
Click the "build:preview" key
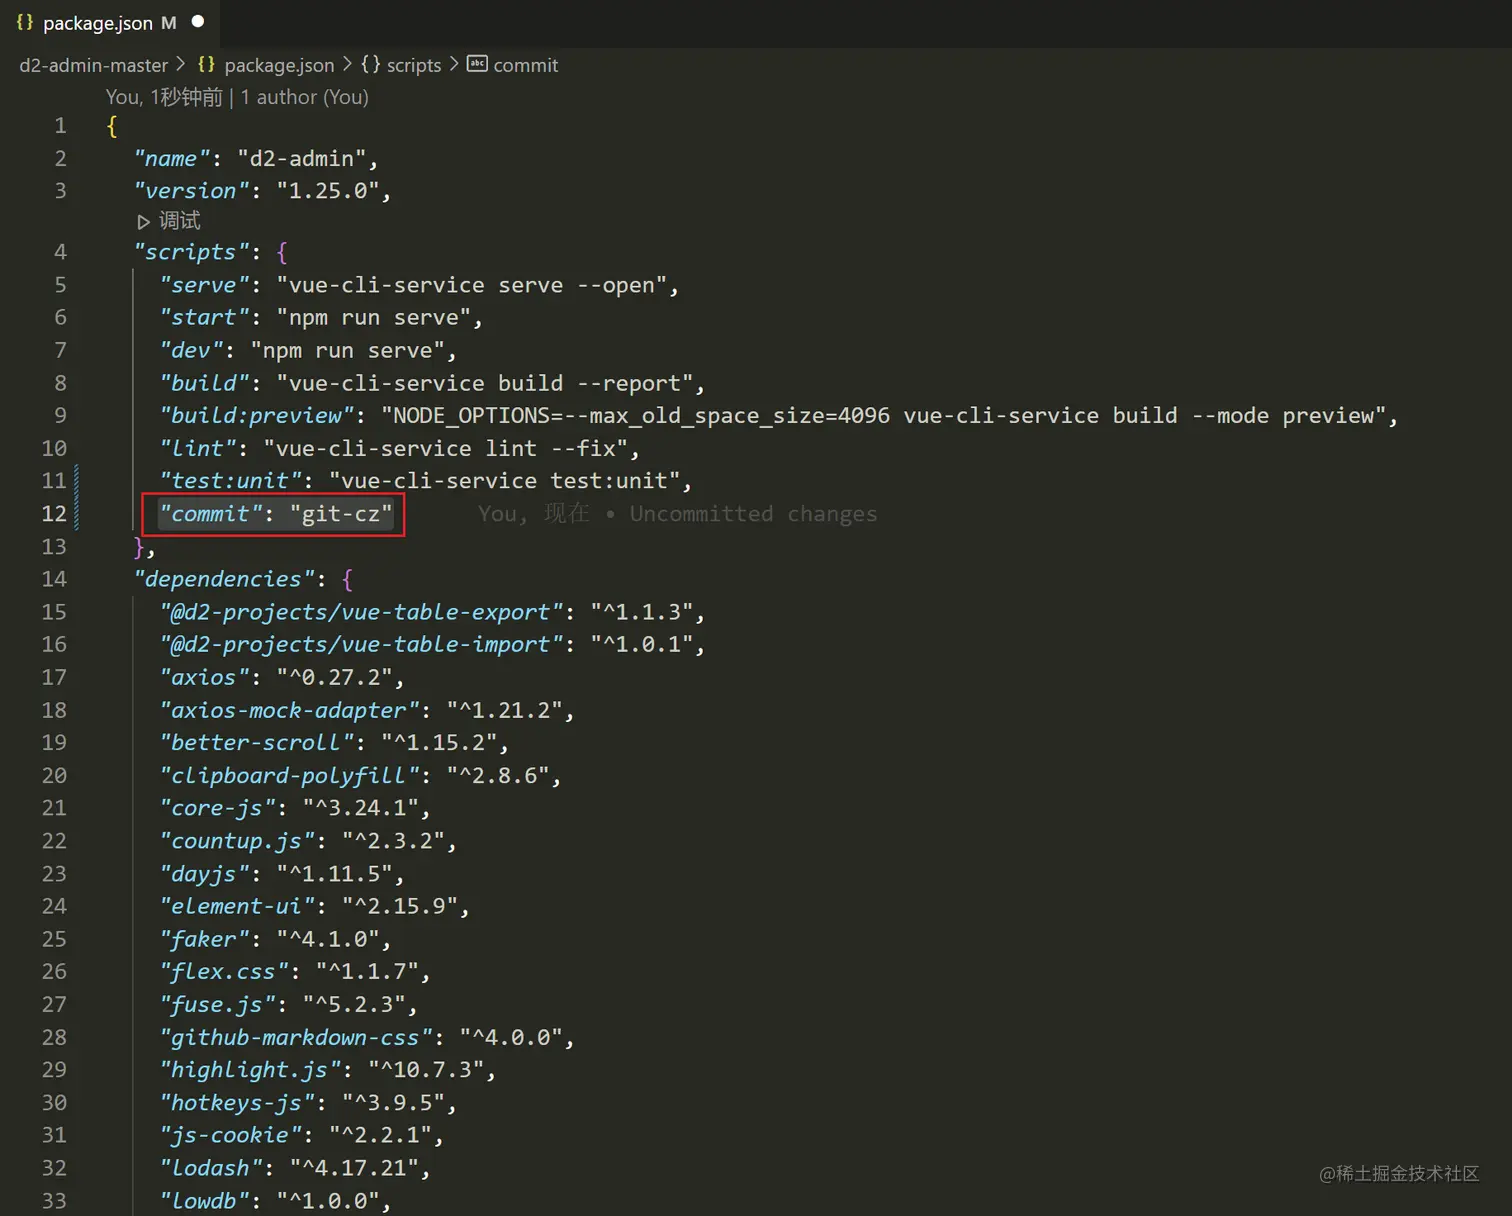tap(256, 416)
